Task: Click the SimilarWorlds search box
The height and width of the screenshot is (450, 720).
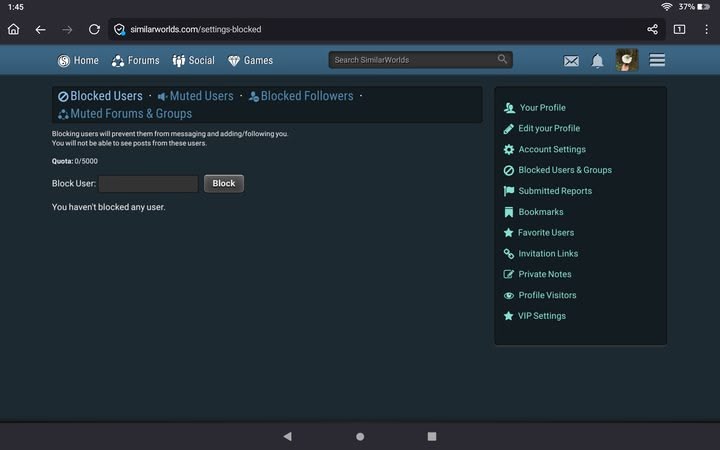Action: coord(412,60)
